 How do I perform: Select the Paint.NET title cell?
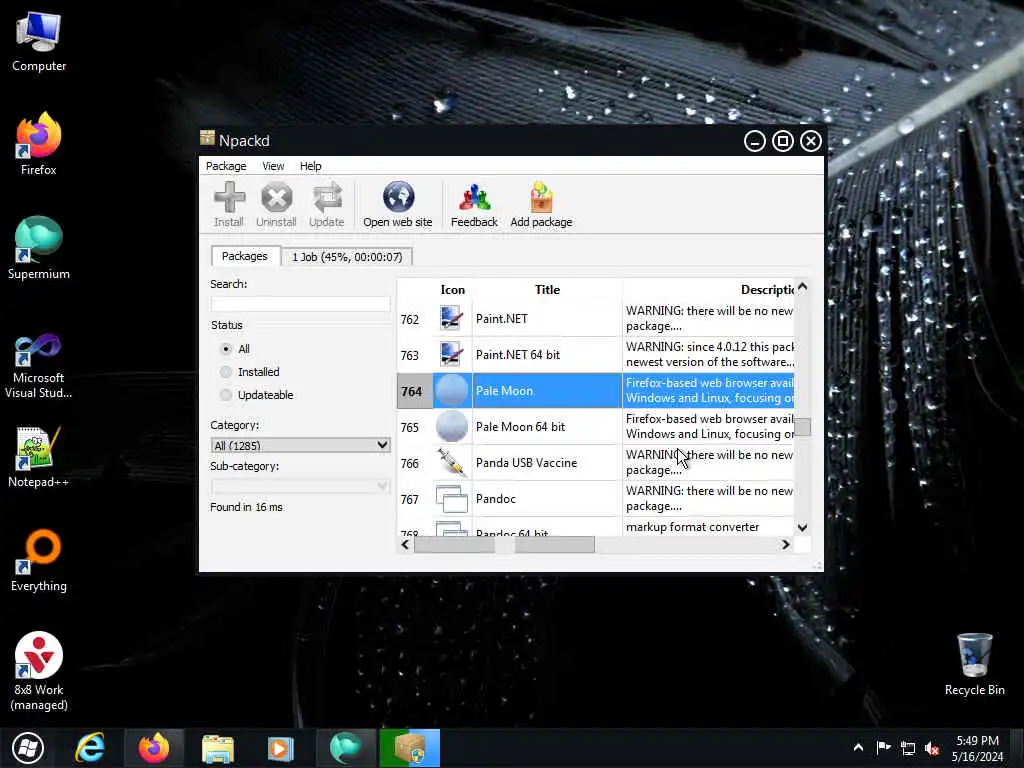547,319
